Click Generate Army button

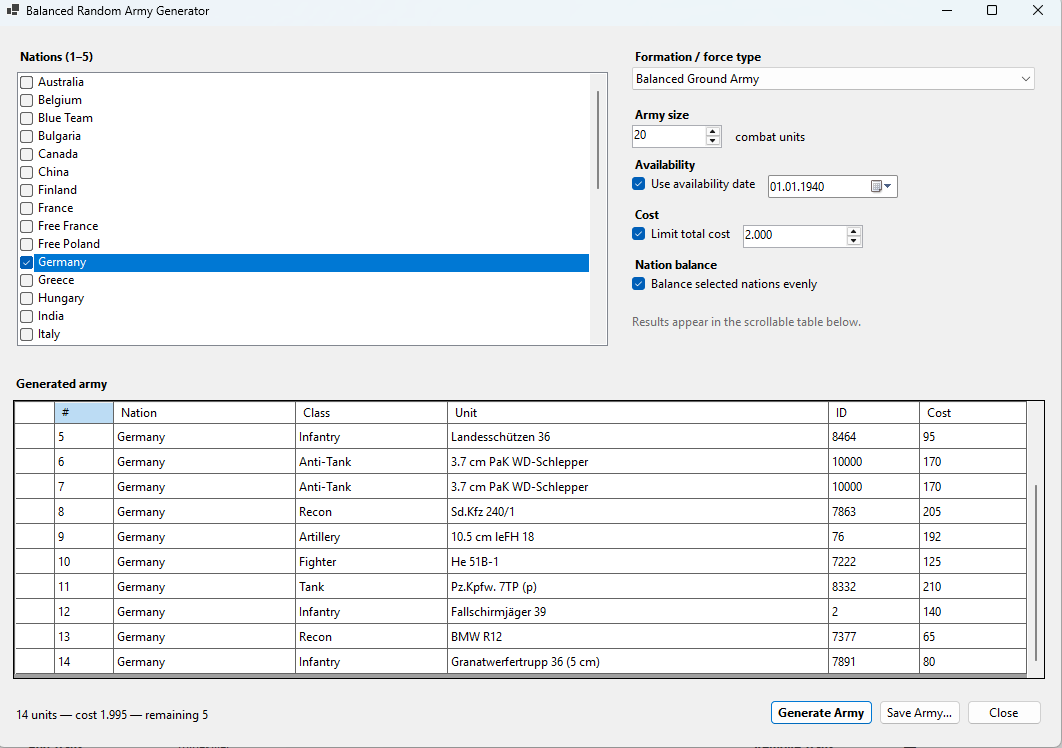821,713
